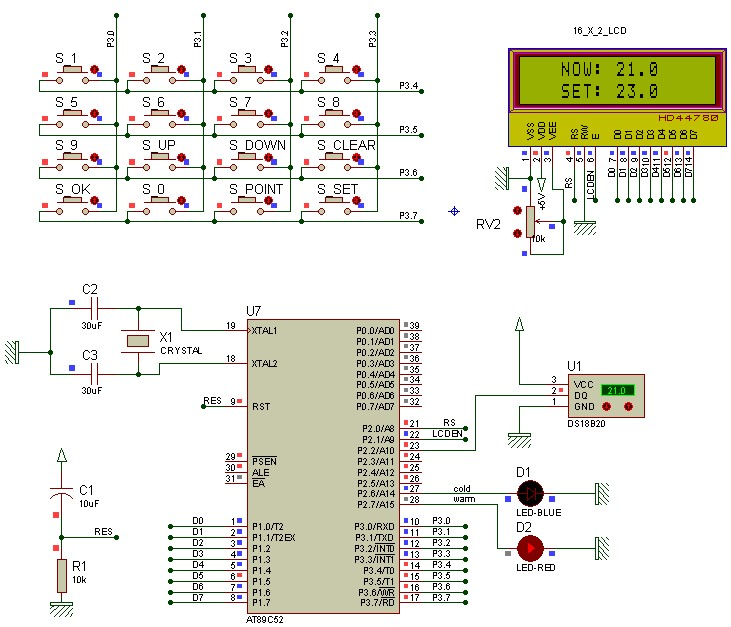Select the ground symbol at LCD VSS pin

click(x=502, y=178)
